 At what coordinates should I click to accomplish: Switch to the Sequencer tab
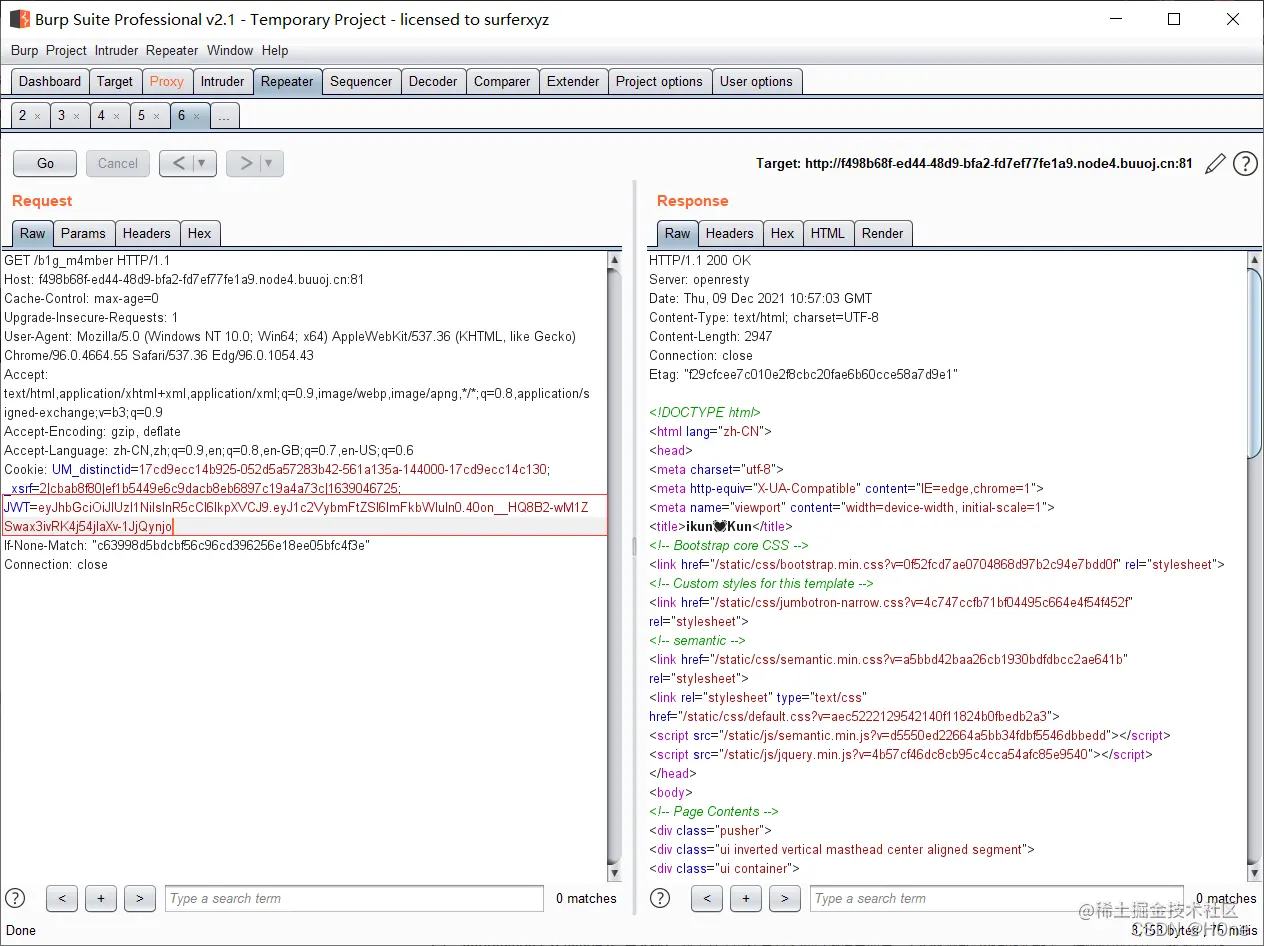(361, 81)
